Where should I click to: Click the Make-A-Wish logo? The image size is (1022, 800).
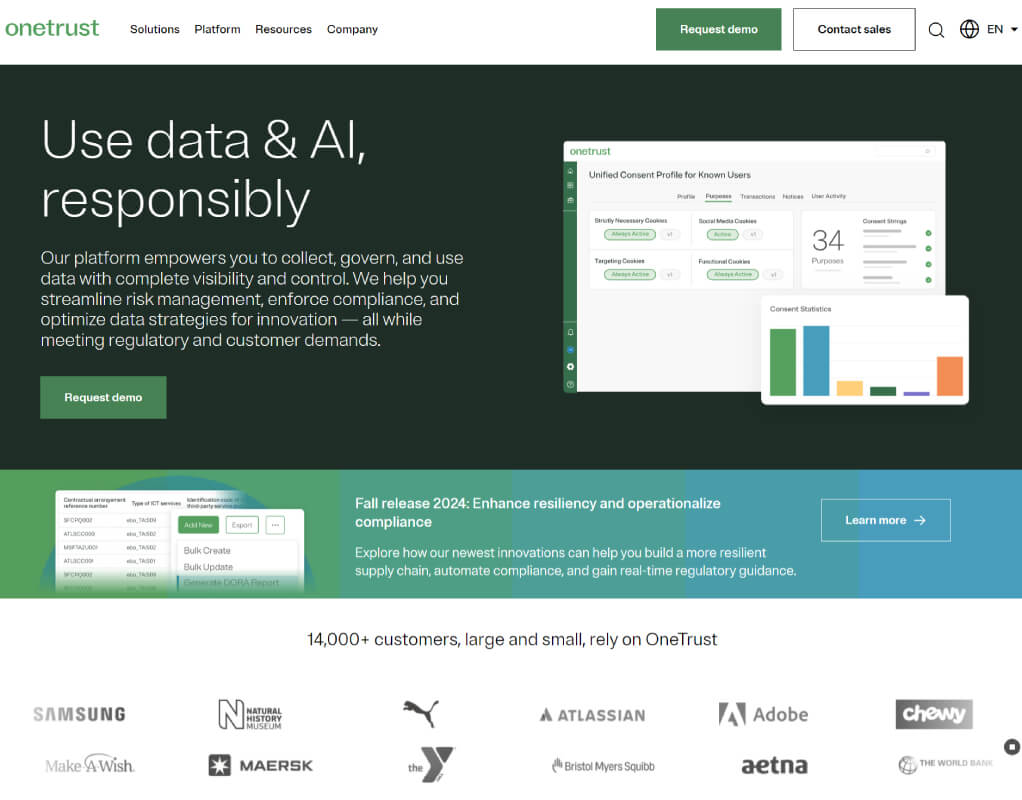click(x=90, y=764)
